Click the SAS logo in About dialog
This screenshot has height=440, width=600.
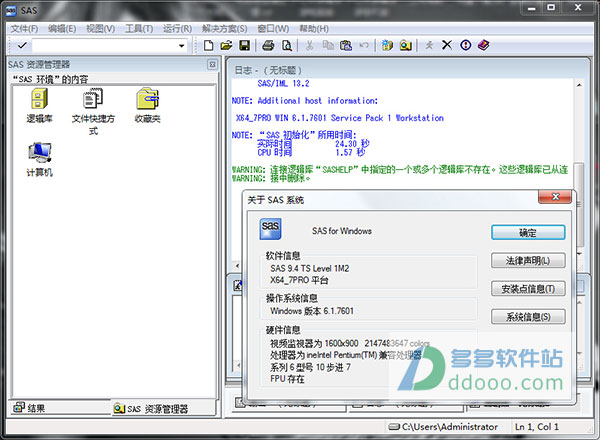pos(270,229)
